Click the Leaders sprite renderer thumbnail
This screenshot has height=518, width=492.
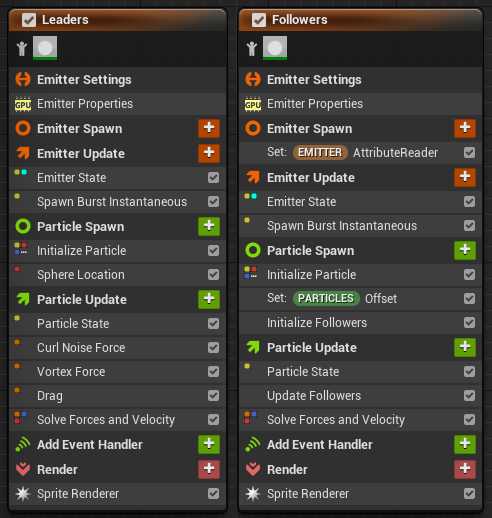click(45, 48)
